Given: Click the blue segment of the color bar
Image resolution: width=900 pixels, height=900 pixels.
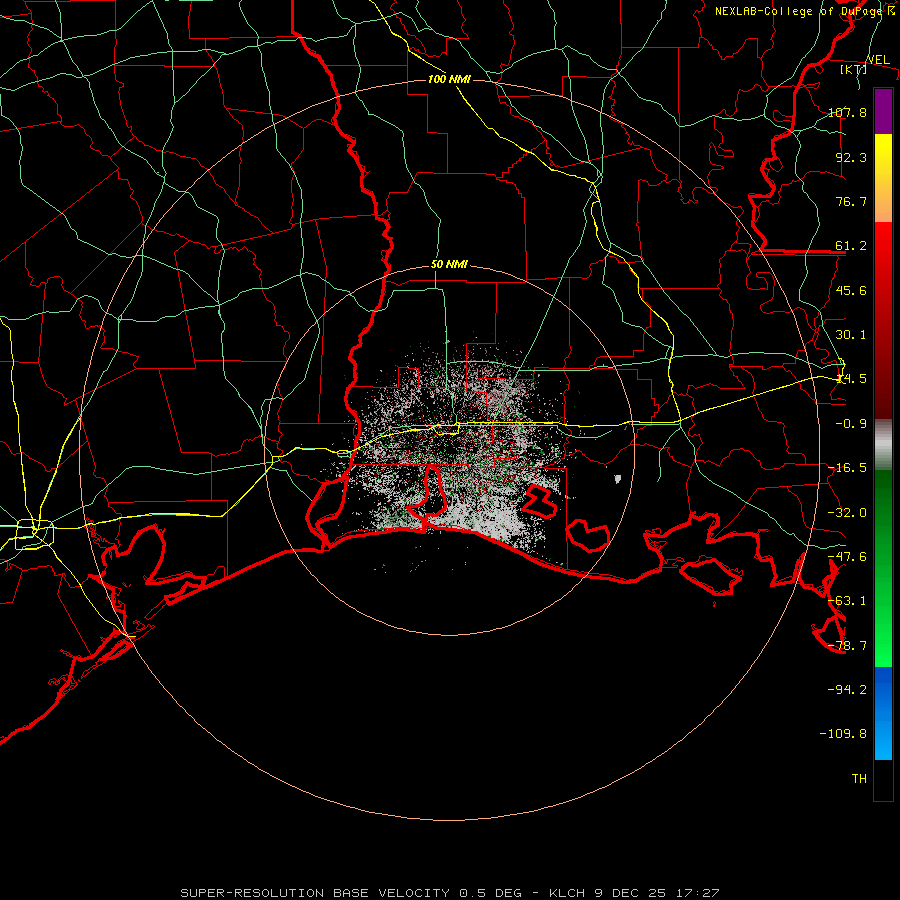Looking at the screenshot, I should (883, 713).
